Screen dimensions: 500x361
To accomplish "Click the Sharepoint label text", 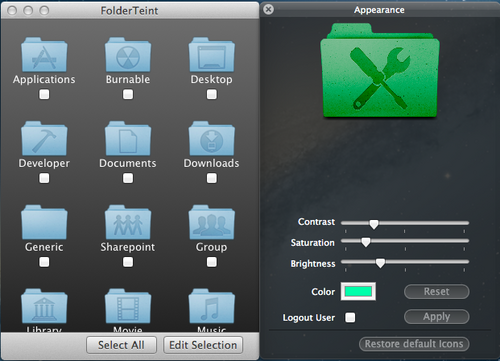I will click(128, 247).
